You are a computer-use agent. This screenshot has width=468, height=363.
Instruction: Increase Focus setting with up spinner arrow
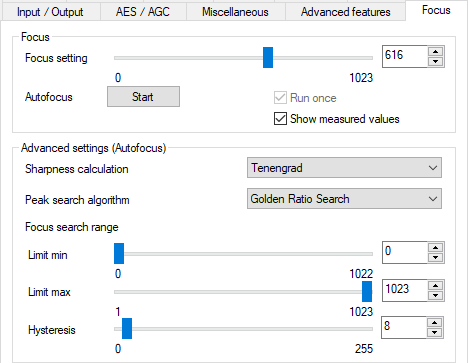(x=435, y=52)
